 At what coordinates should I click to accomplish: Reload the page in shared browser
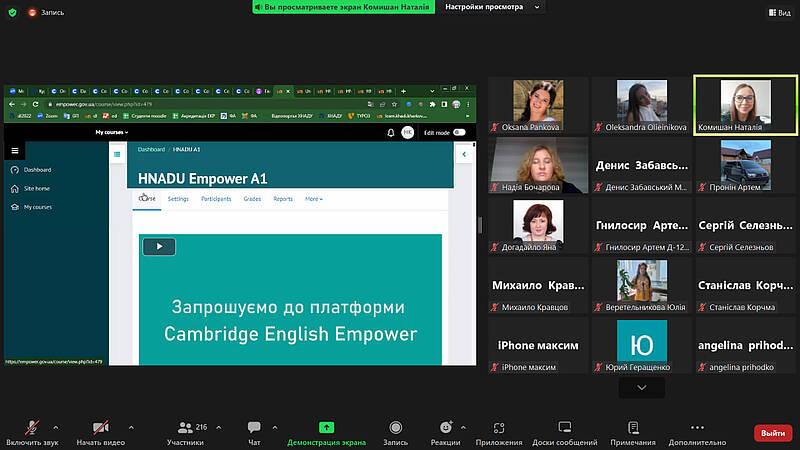[35, 104]
